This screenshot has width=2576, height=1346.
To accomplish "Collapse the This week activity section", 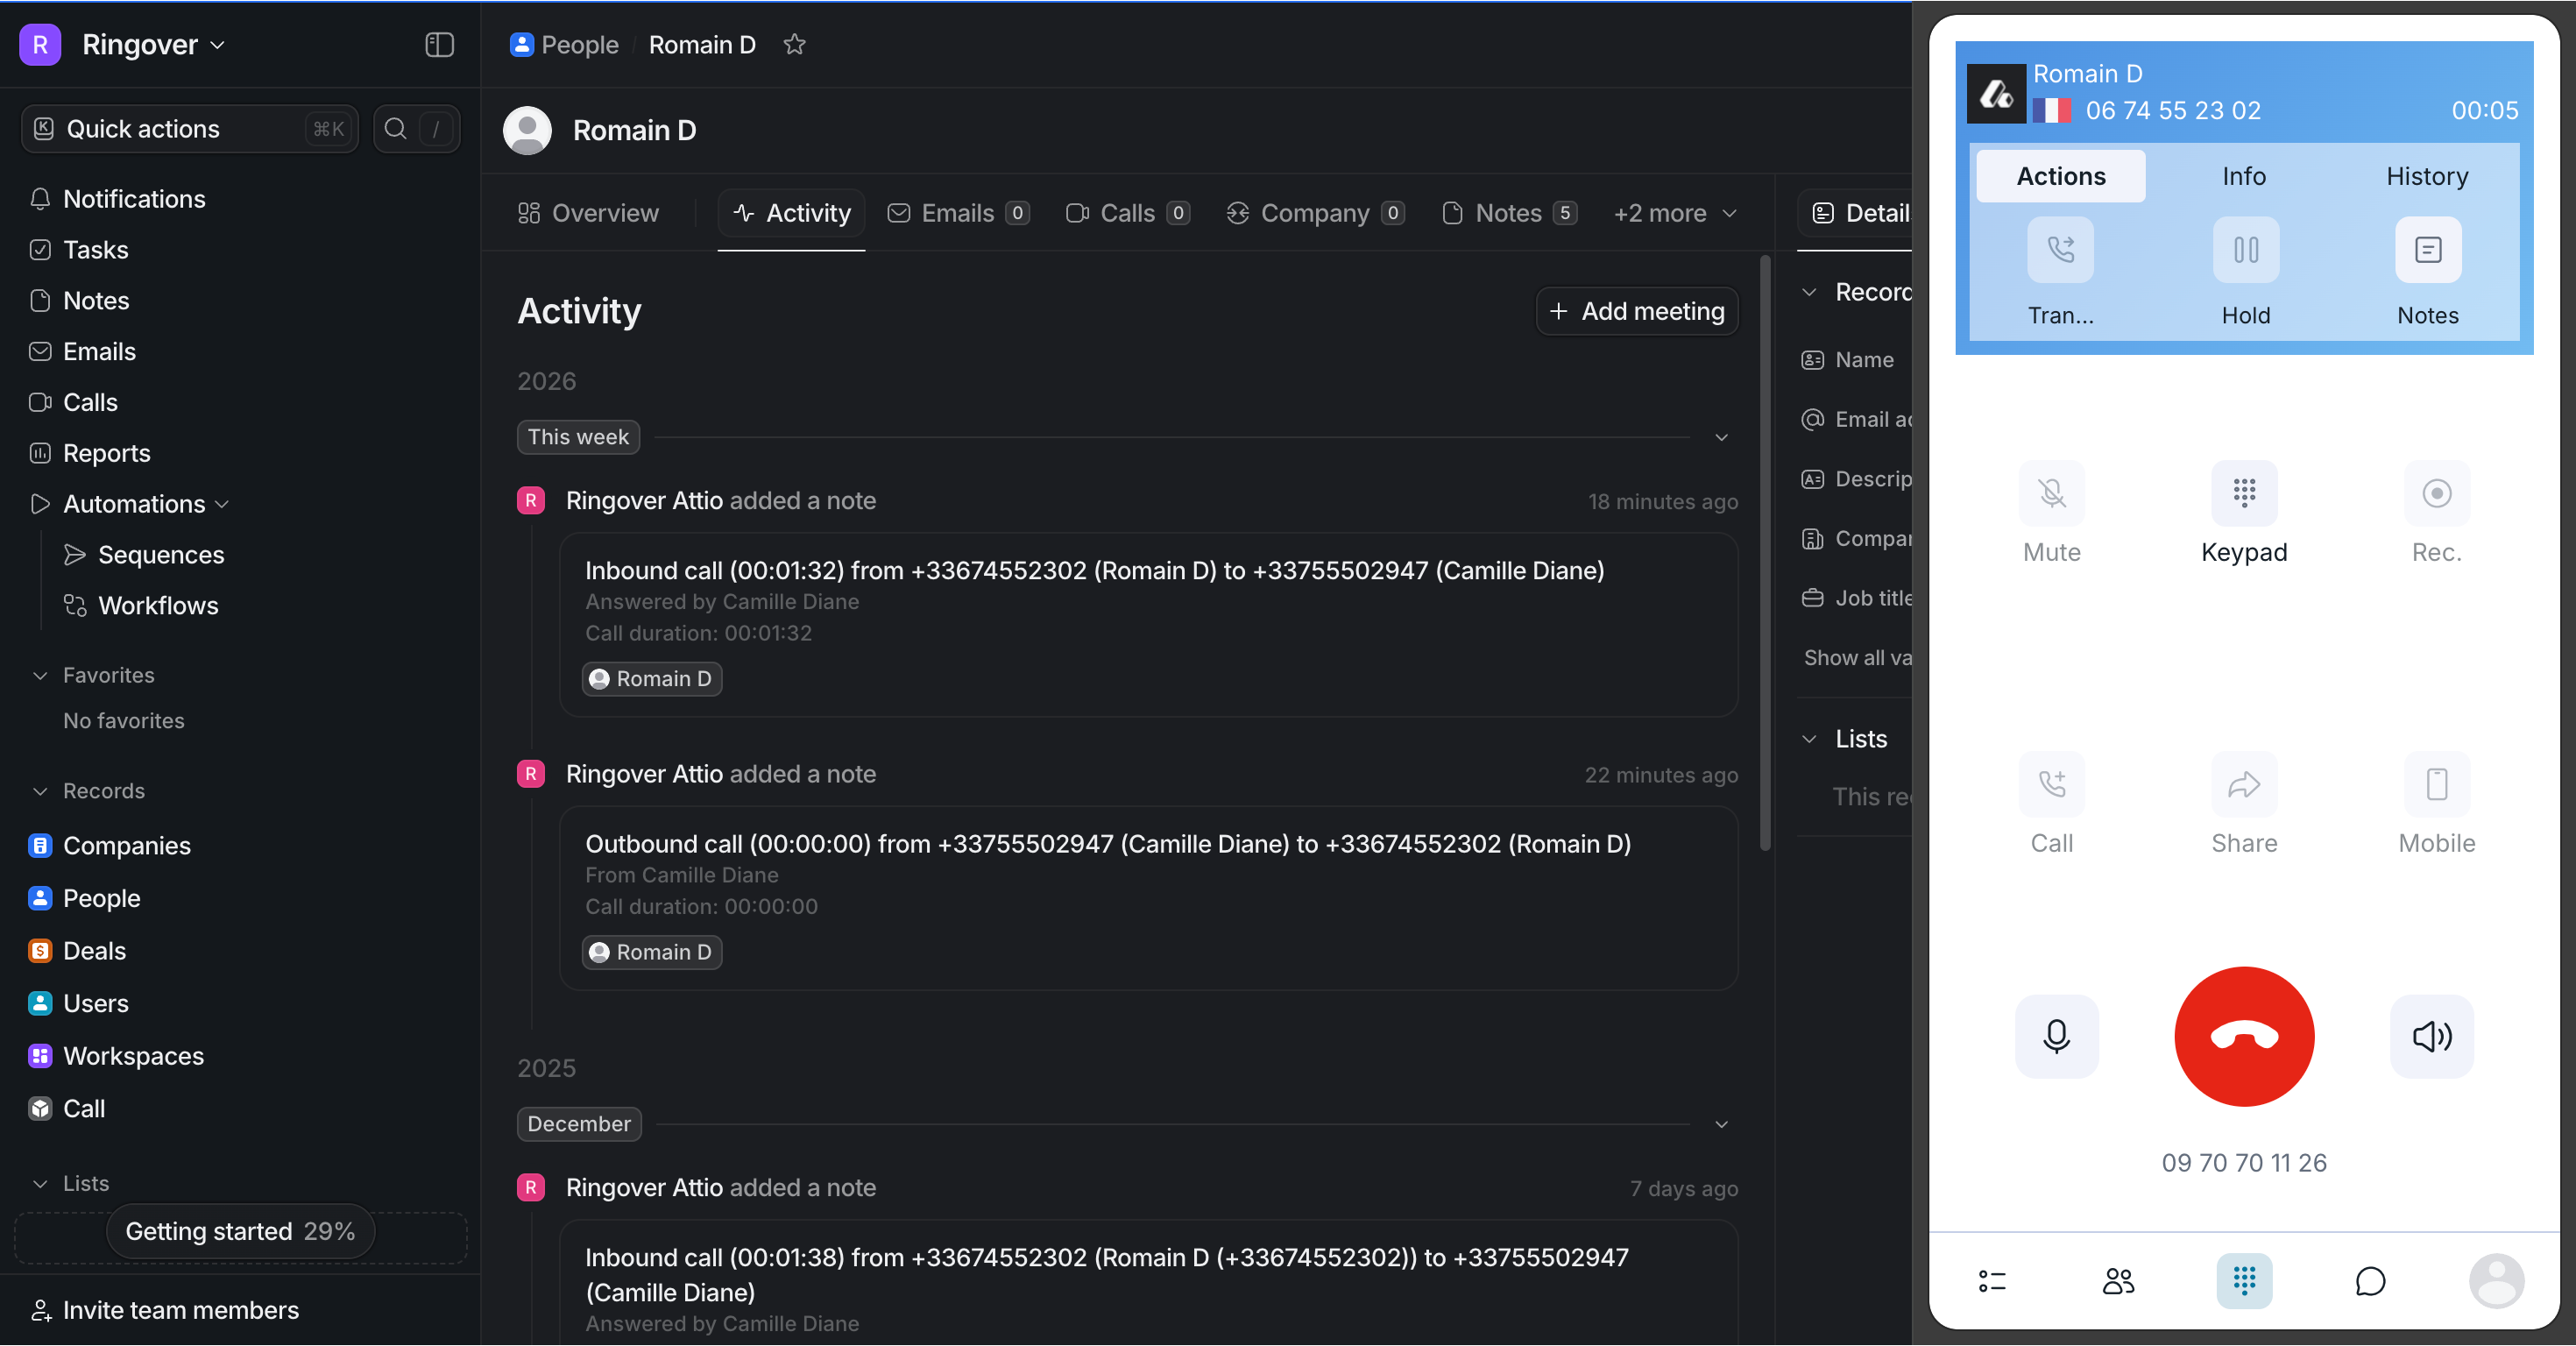I will tap(1721, 438).
